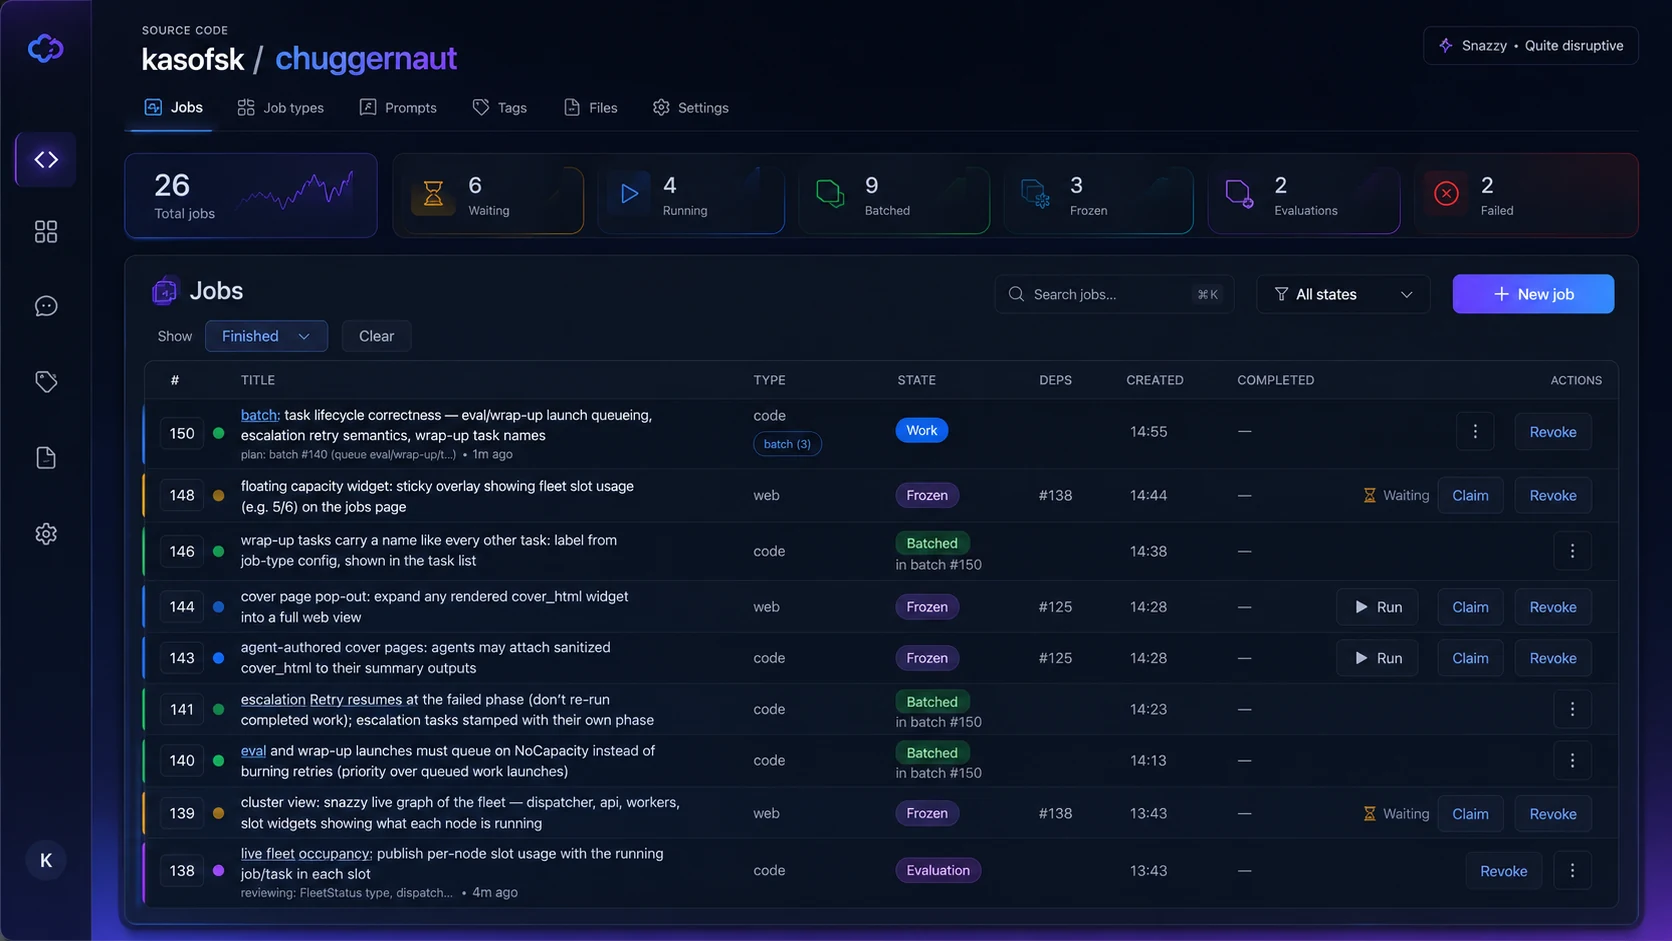
Task: Claim job 148
Action: (1470, 495)
